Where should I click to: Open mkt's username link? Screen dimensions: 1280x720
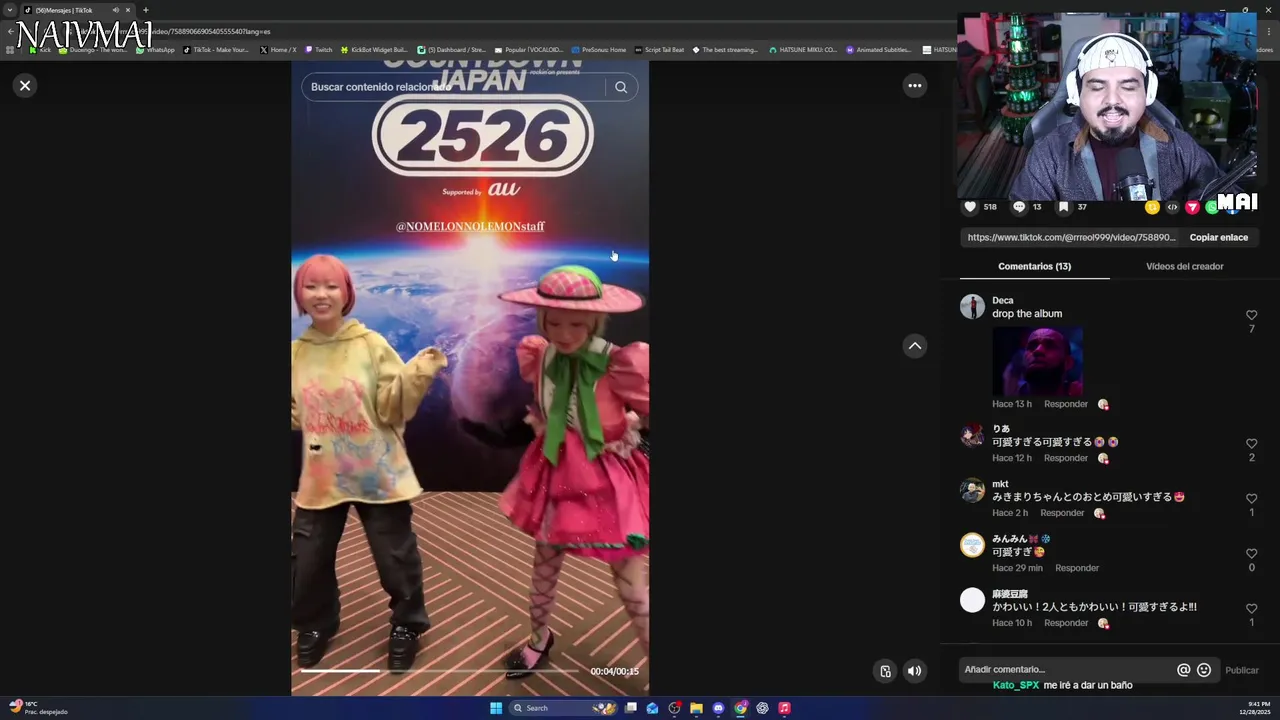pos(1000,484)
